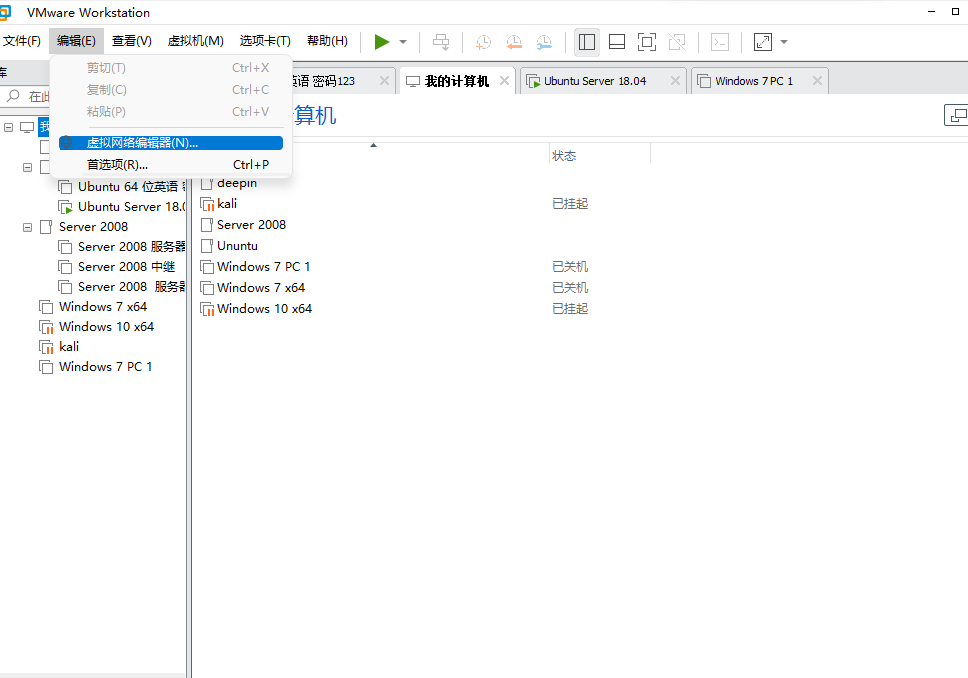Image resolution: width=968 pixels, height=678 pixels.
Task: Select deepin row in the main list
Action: click(229, 183)
